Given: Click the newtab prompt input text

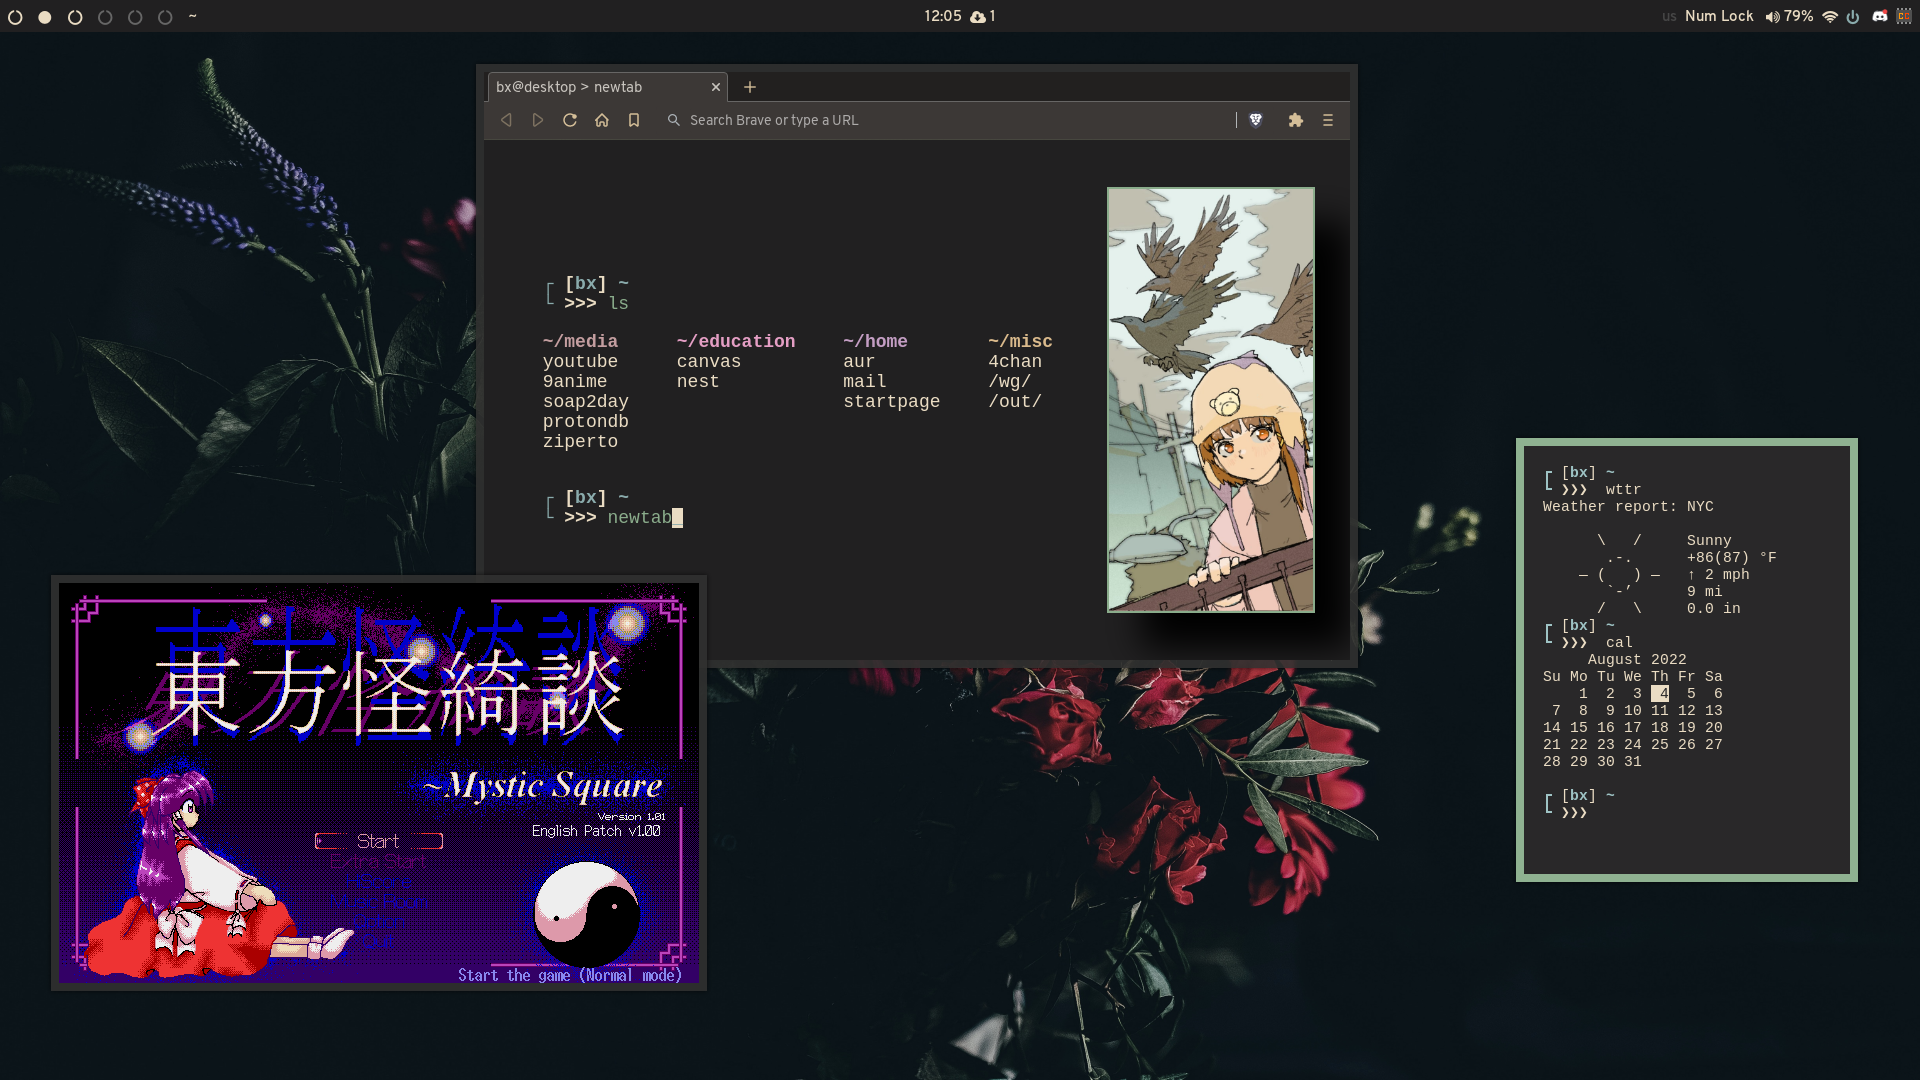Looking at the screenshot, I should (640, 518).
